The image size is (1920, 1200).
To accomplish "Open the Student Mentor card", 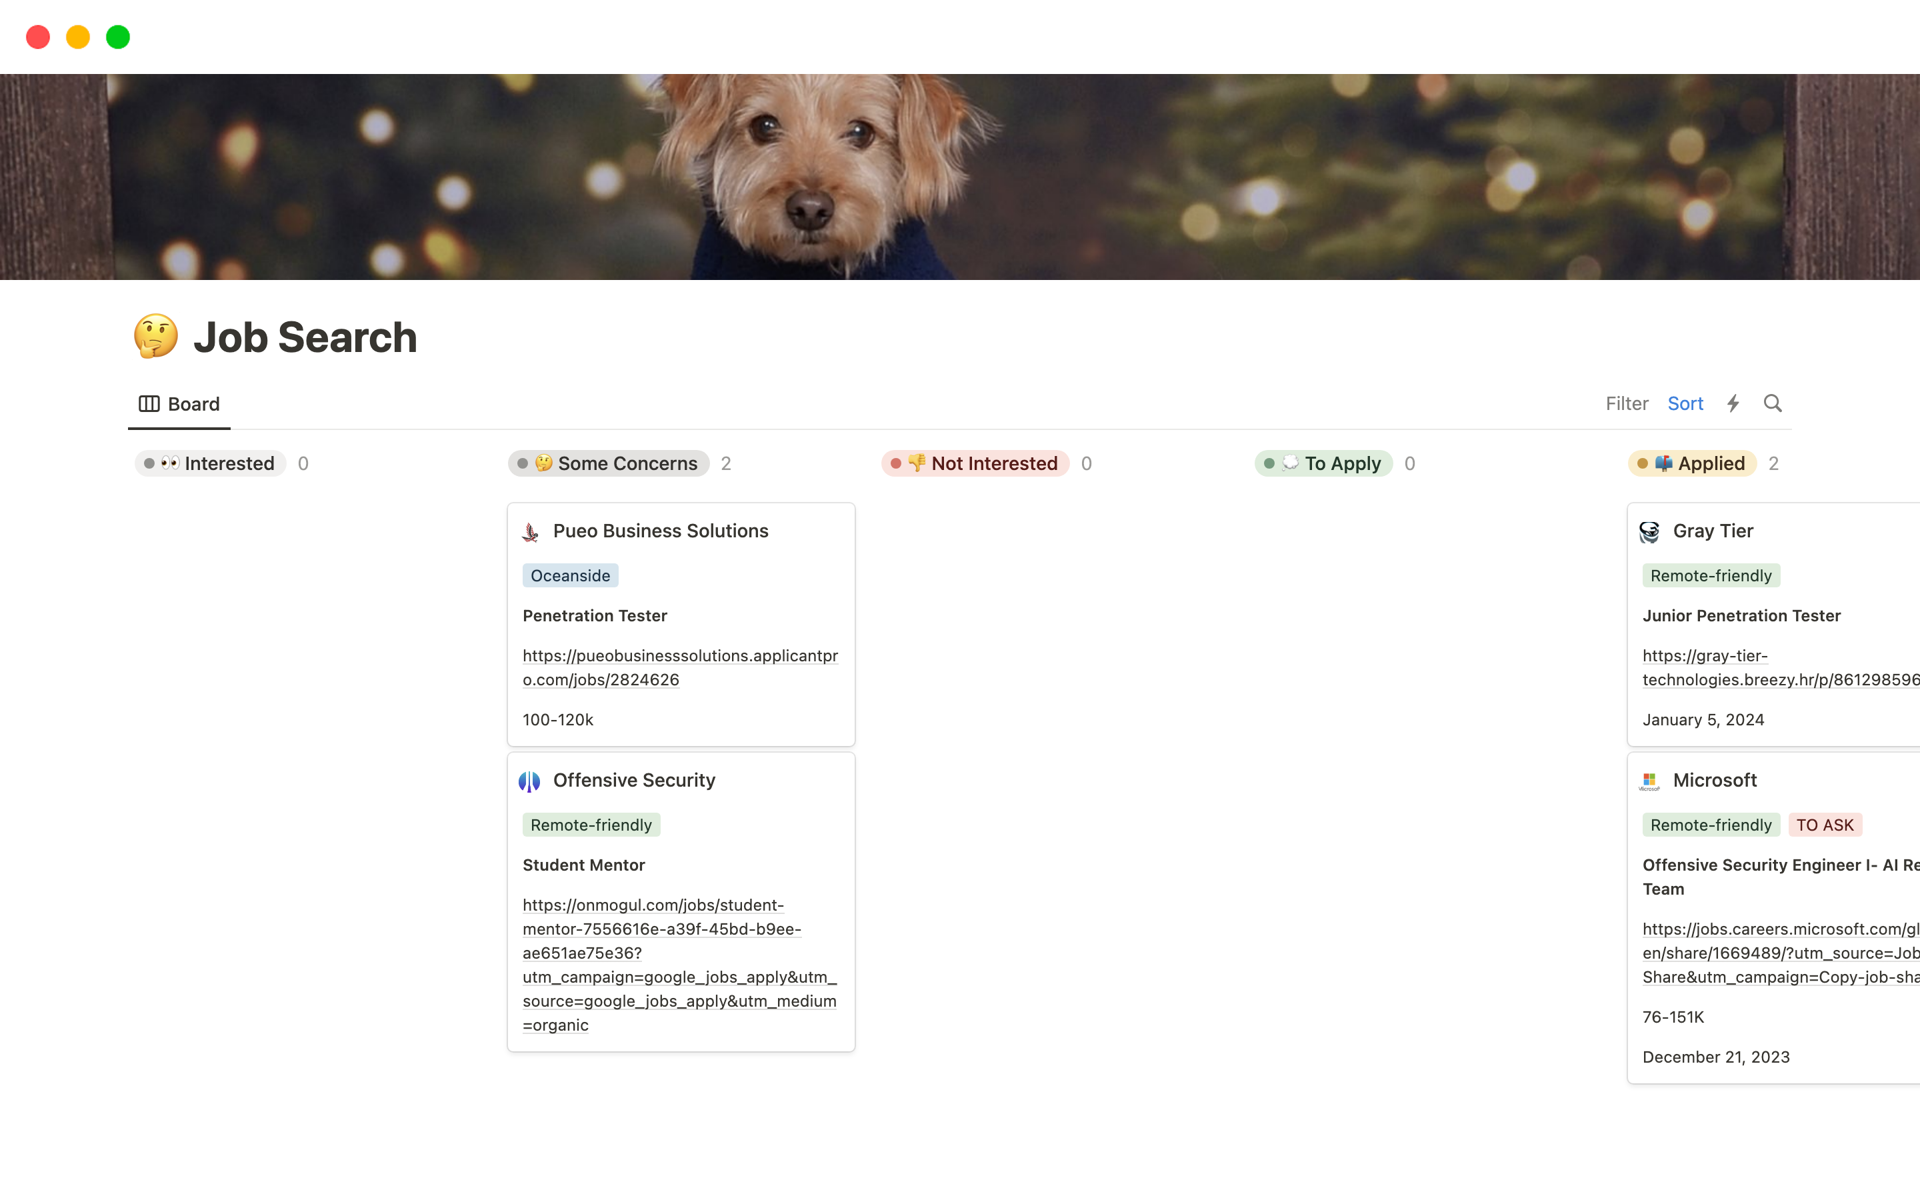I will click(x=584, y=864).
